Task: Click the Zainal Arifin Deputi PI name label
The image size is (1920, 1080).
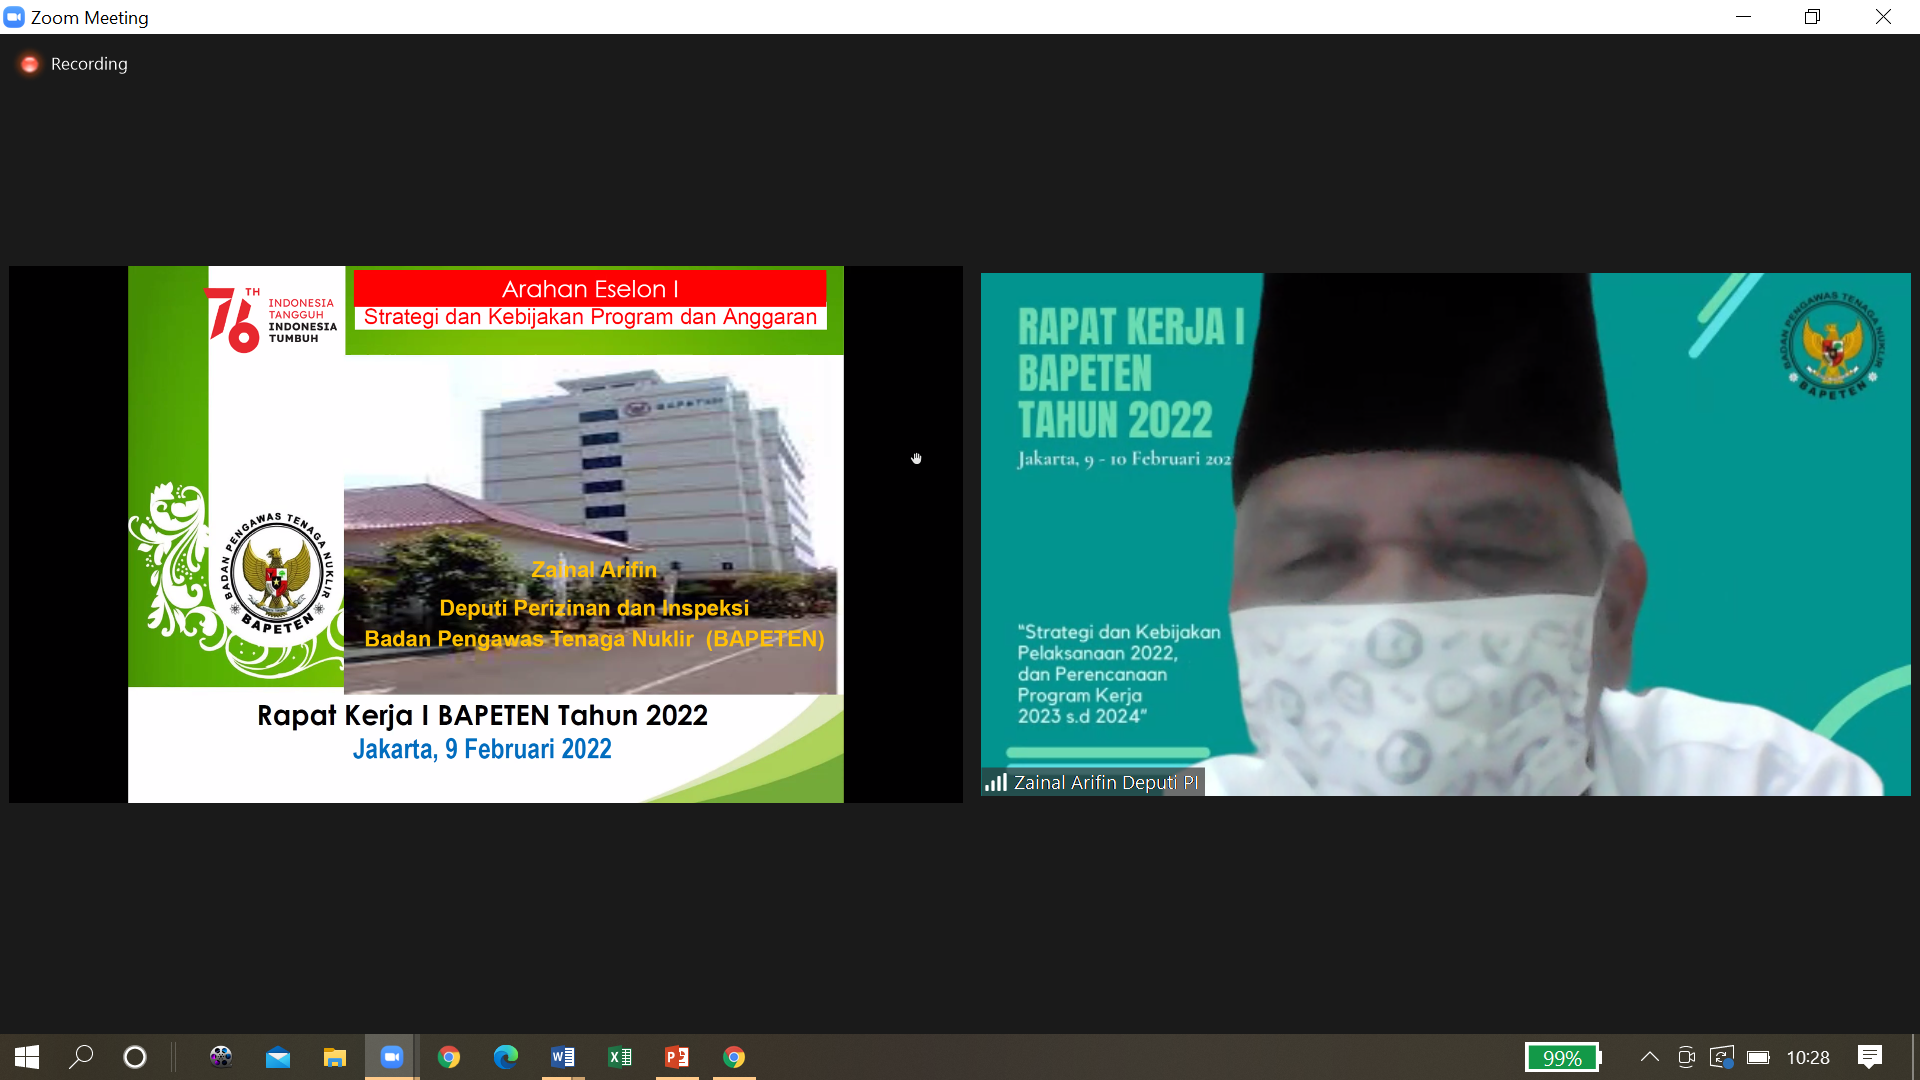Action: 1106,782
